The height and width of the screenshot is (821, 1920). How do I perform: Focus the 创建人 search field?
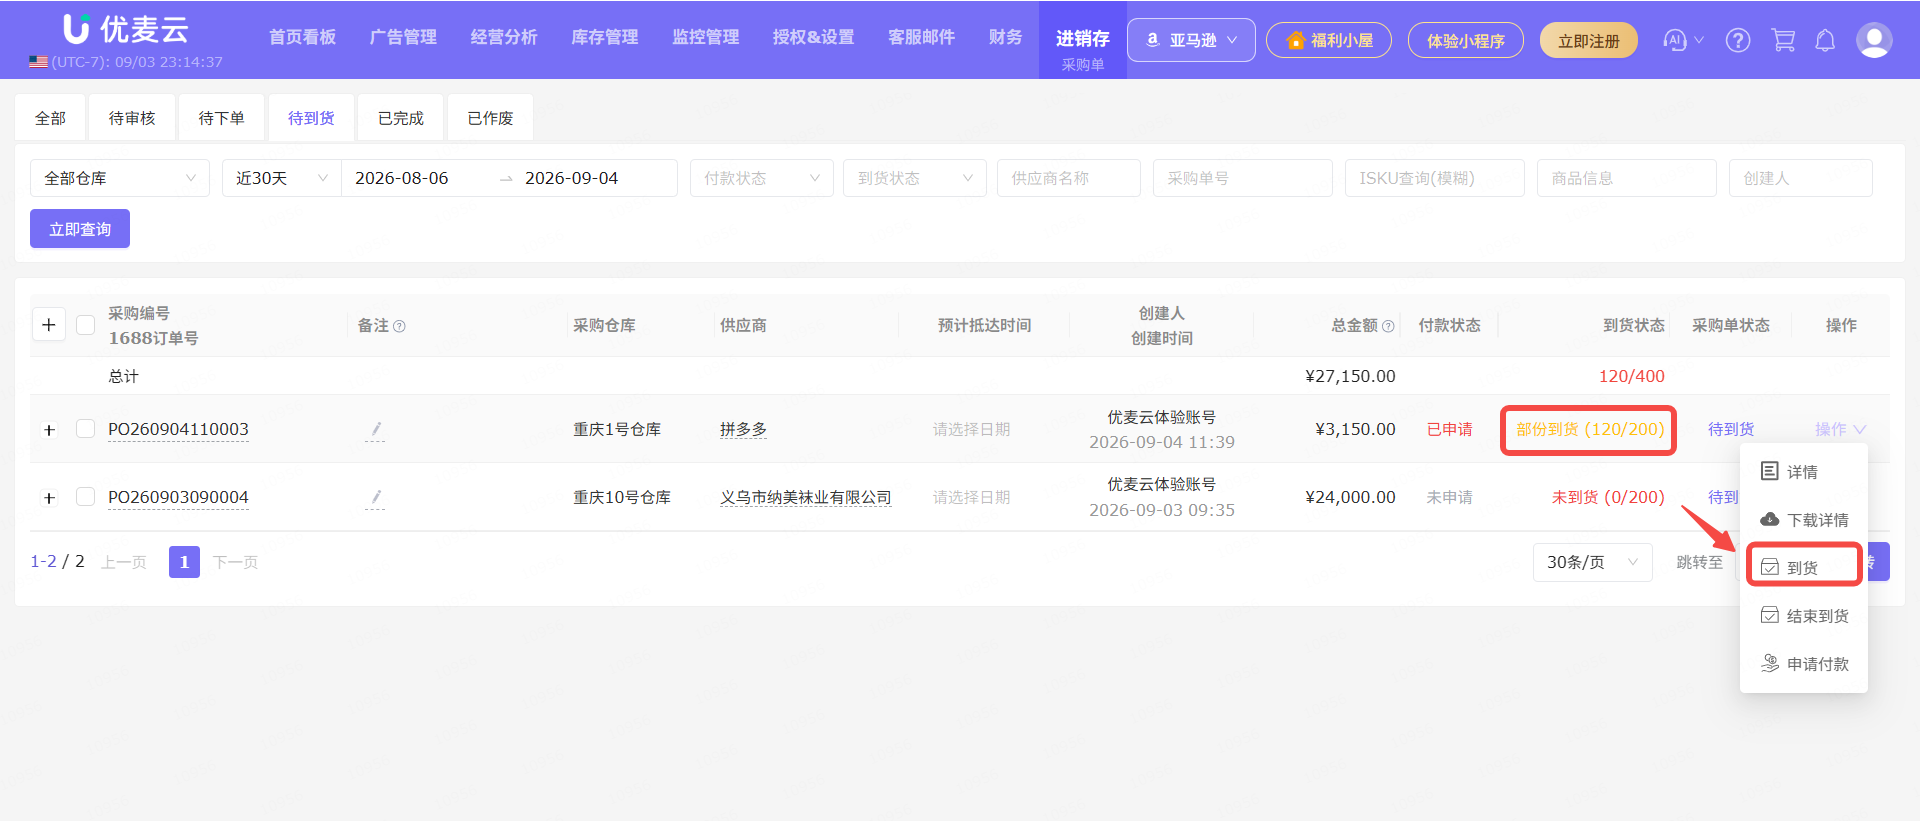pyautogui.click(x=1801, y=178)
